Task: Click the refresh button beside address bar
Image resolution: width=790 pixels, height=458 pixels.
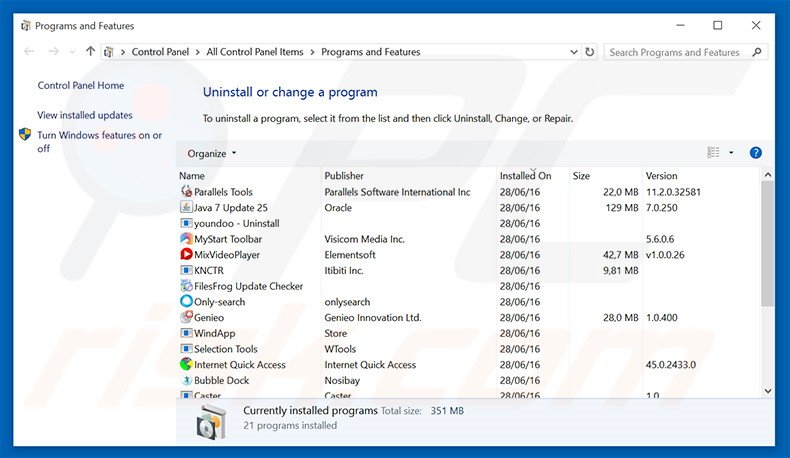Action: pyautogui.click(x=589, y=52)
